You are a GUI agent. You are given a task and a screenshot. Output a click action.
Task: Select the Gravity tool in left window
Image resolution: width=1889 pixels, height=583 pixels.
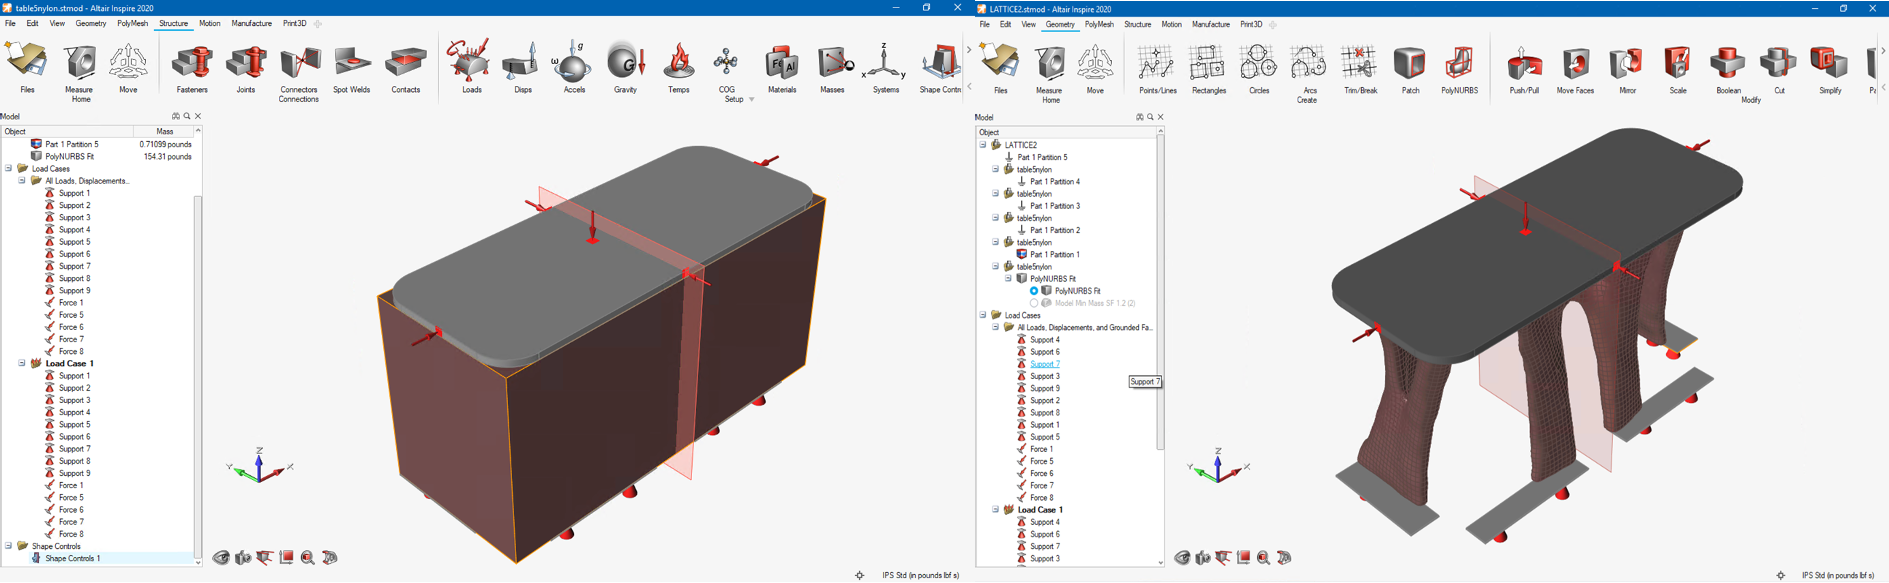click(625, 67)
